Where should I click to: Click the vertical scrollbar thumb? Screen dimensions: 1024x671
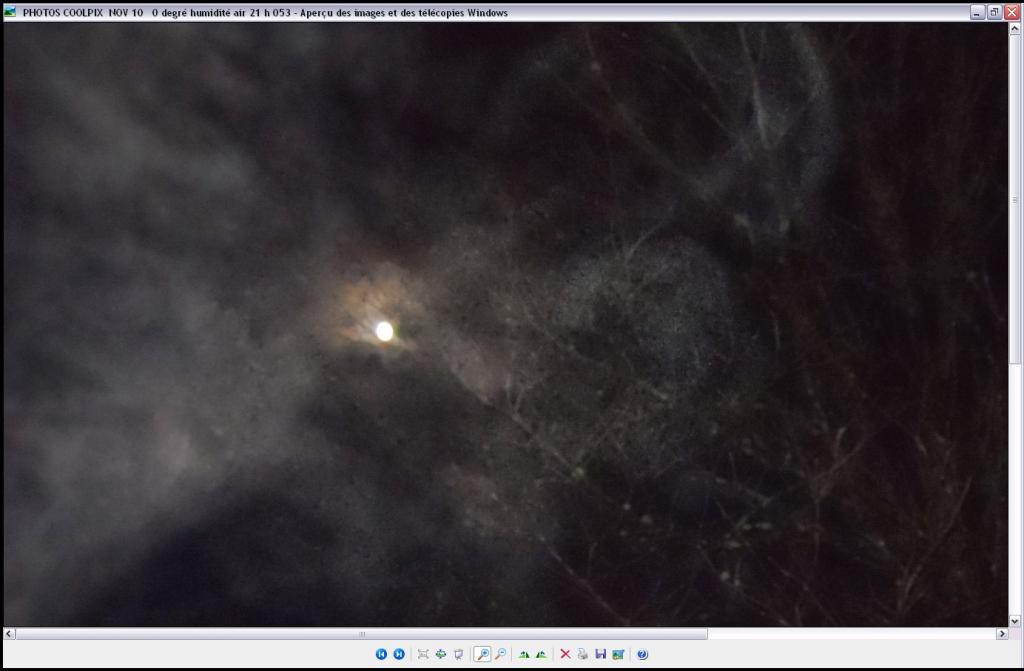pos(1015,200)
